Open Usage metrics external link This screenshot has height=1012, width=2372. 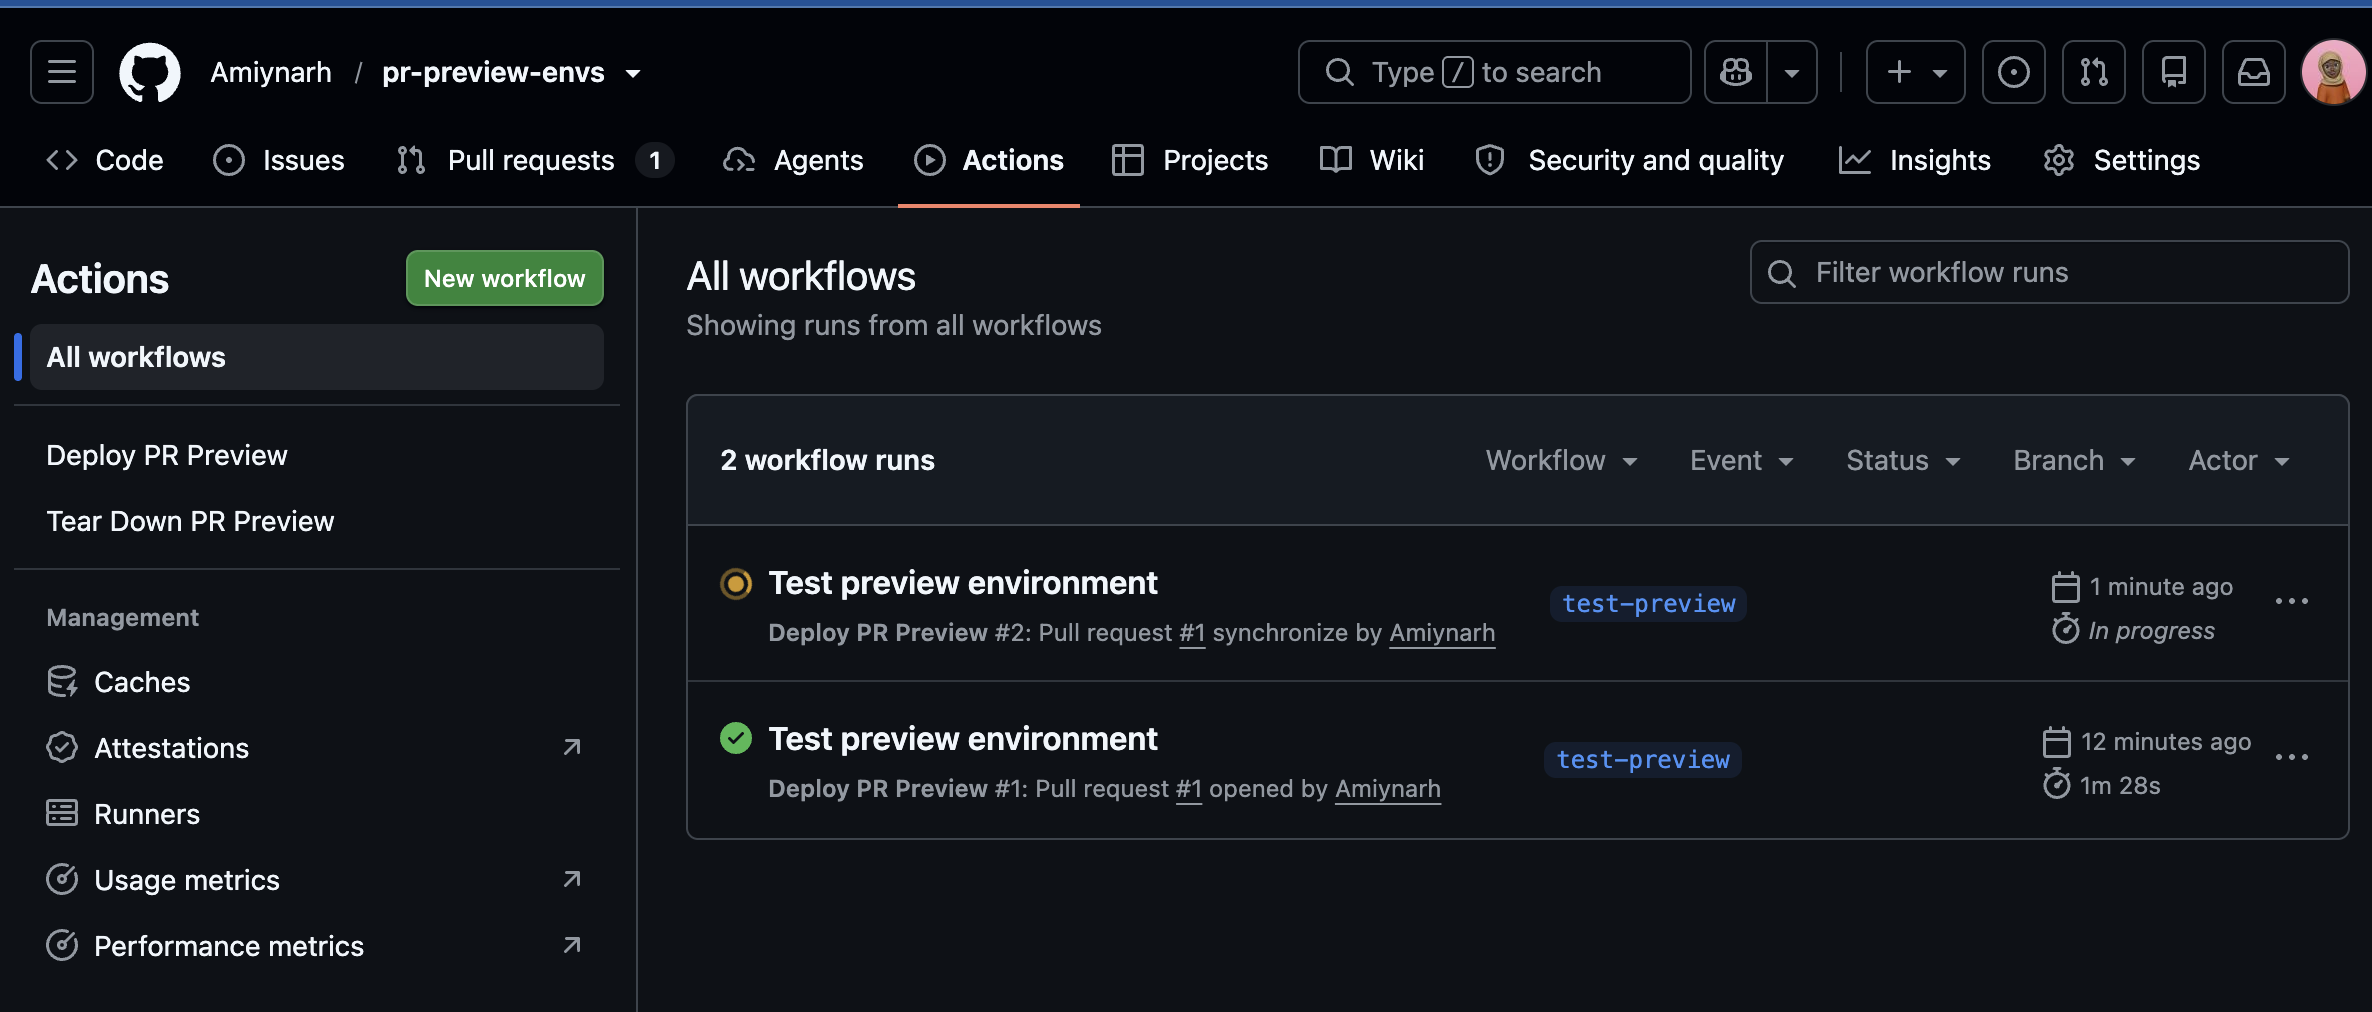(x=317, y=880)
